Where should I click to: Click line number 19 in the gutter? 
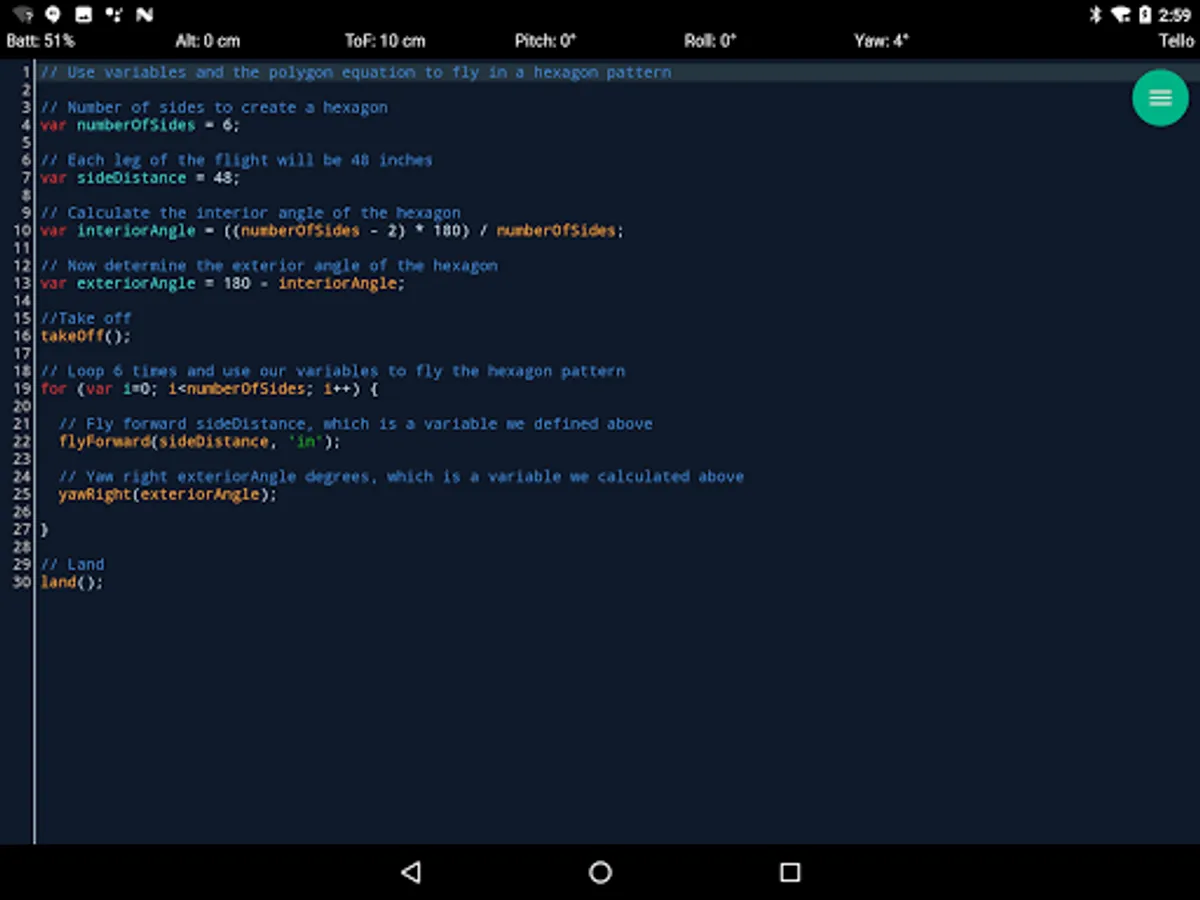point(21,389)
